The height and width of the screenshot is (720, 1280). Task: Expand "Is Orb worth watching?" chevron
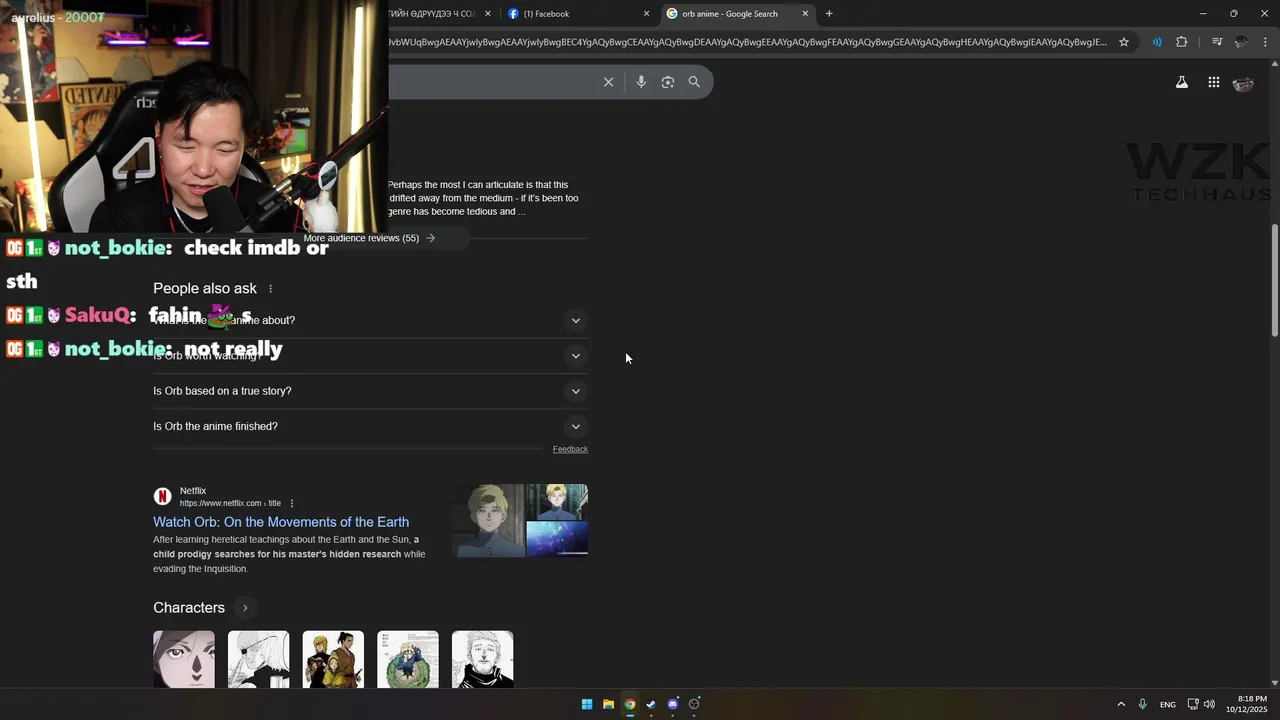(575, 356)
